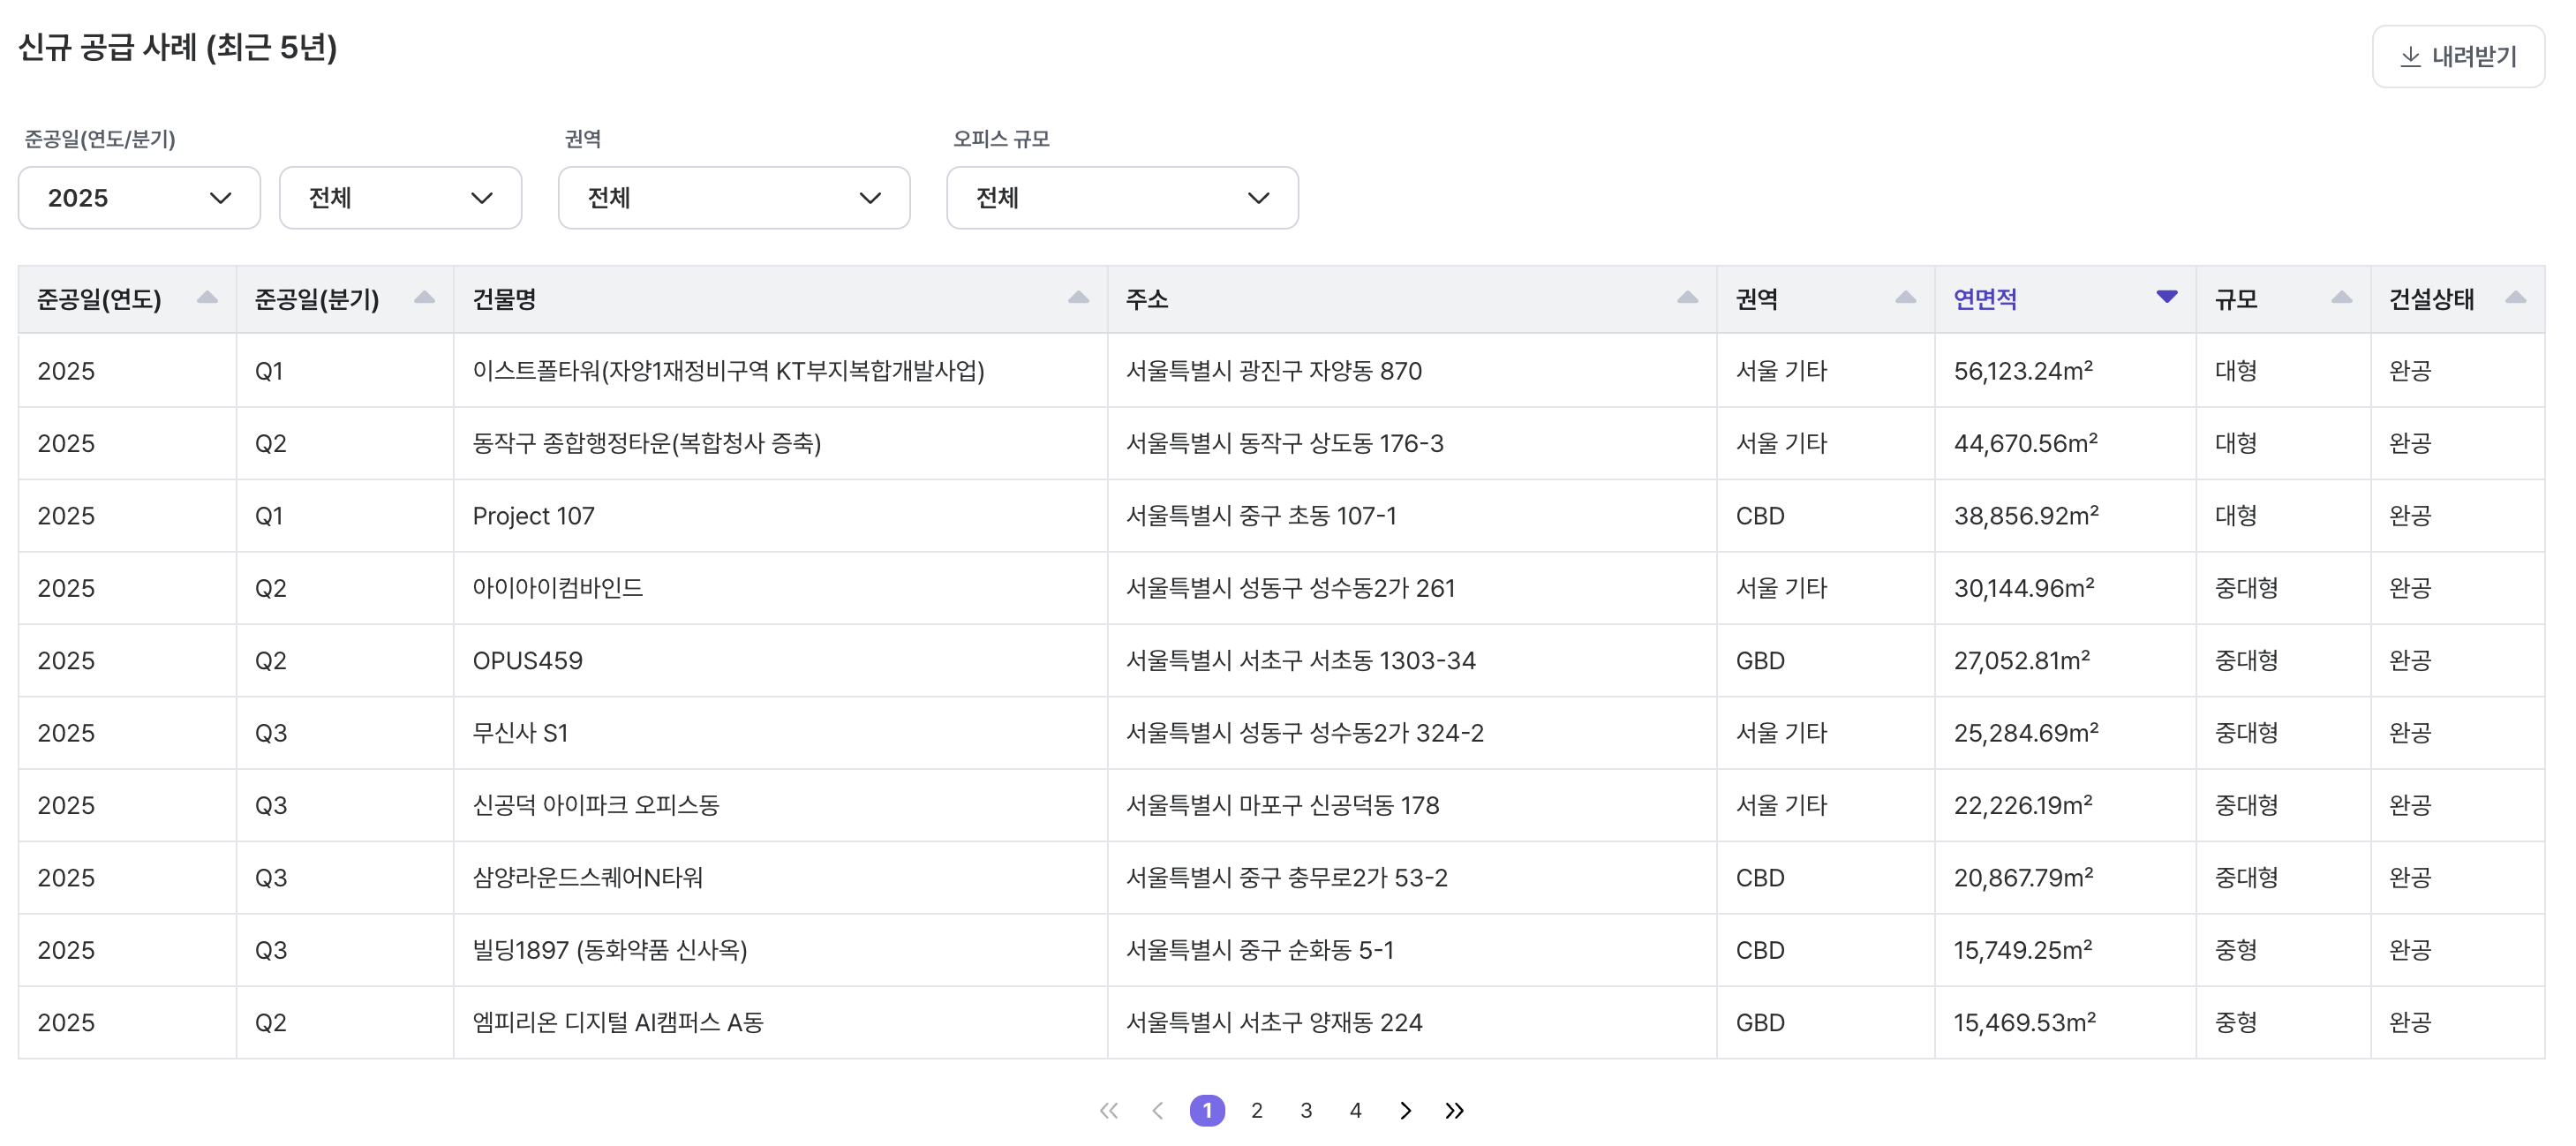Go to page 2
The image size is (2576, 1146).
coord(1256,1110)
